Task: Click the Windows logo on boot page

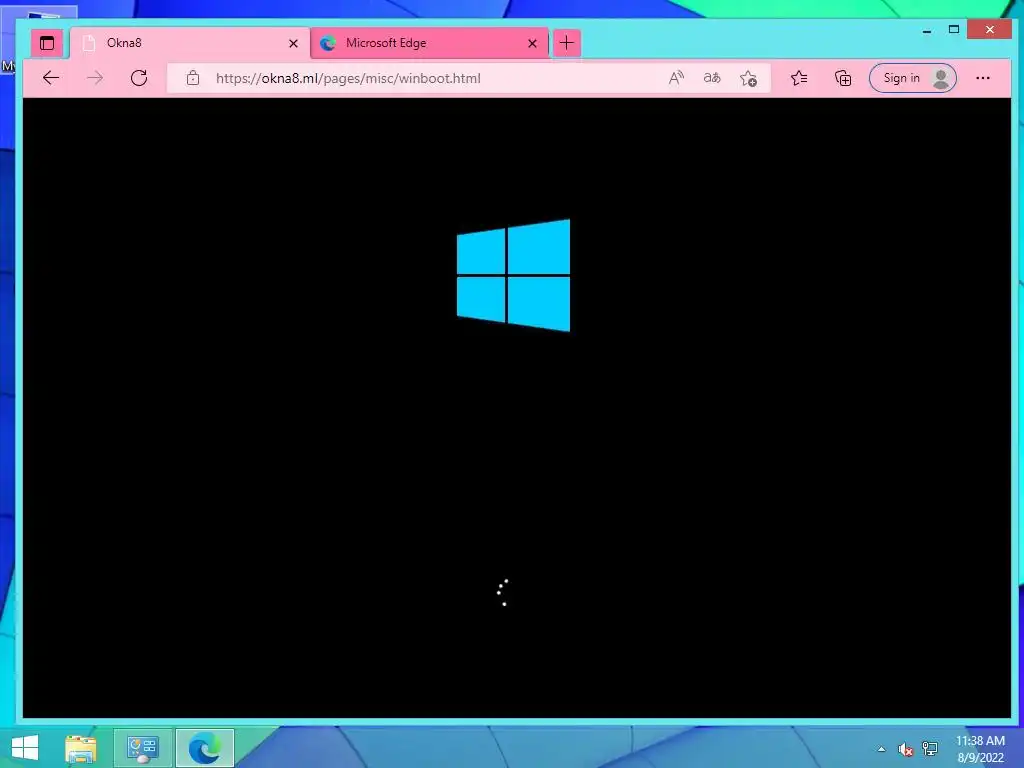Action: tap(513, 275)
